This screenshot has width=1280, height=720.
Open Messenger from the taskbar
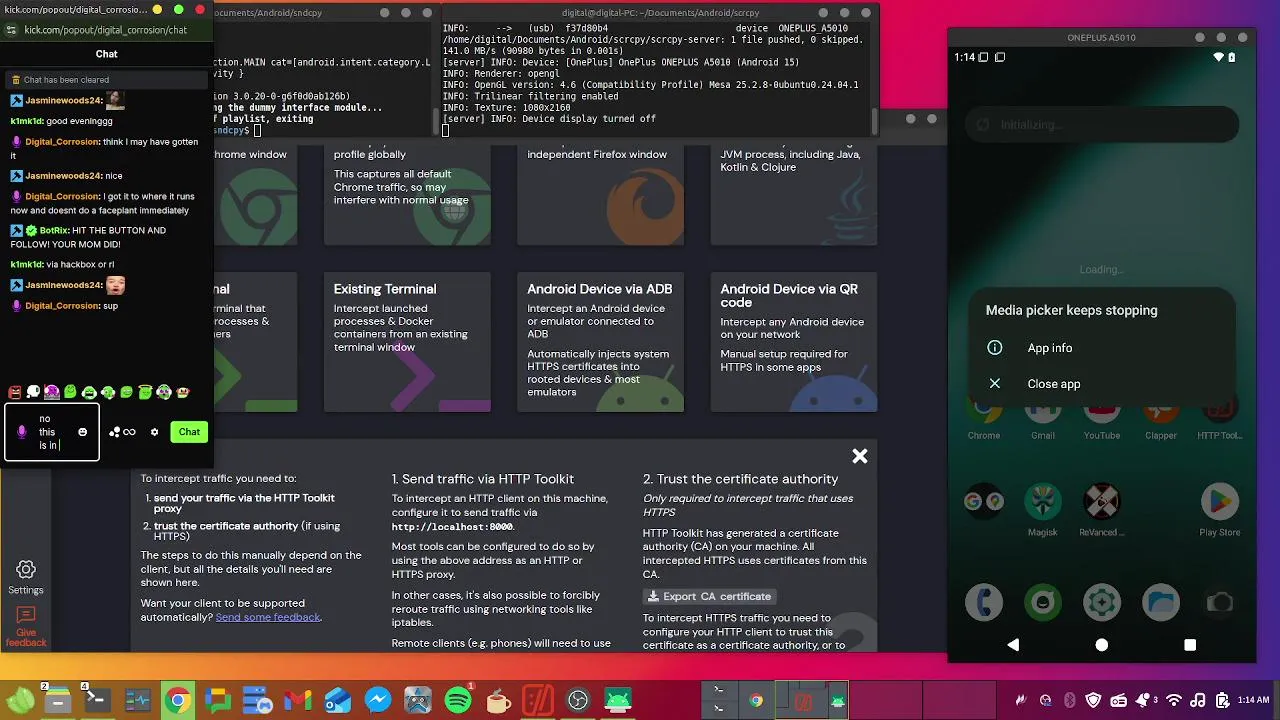378,700
